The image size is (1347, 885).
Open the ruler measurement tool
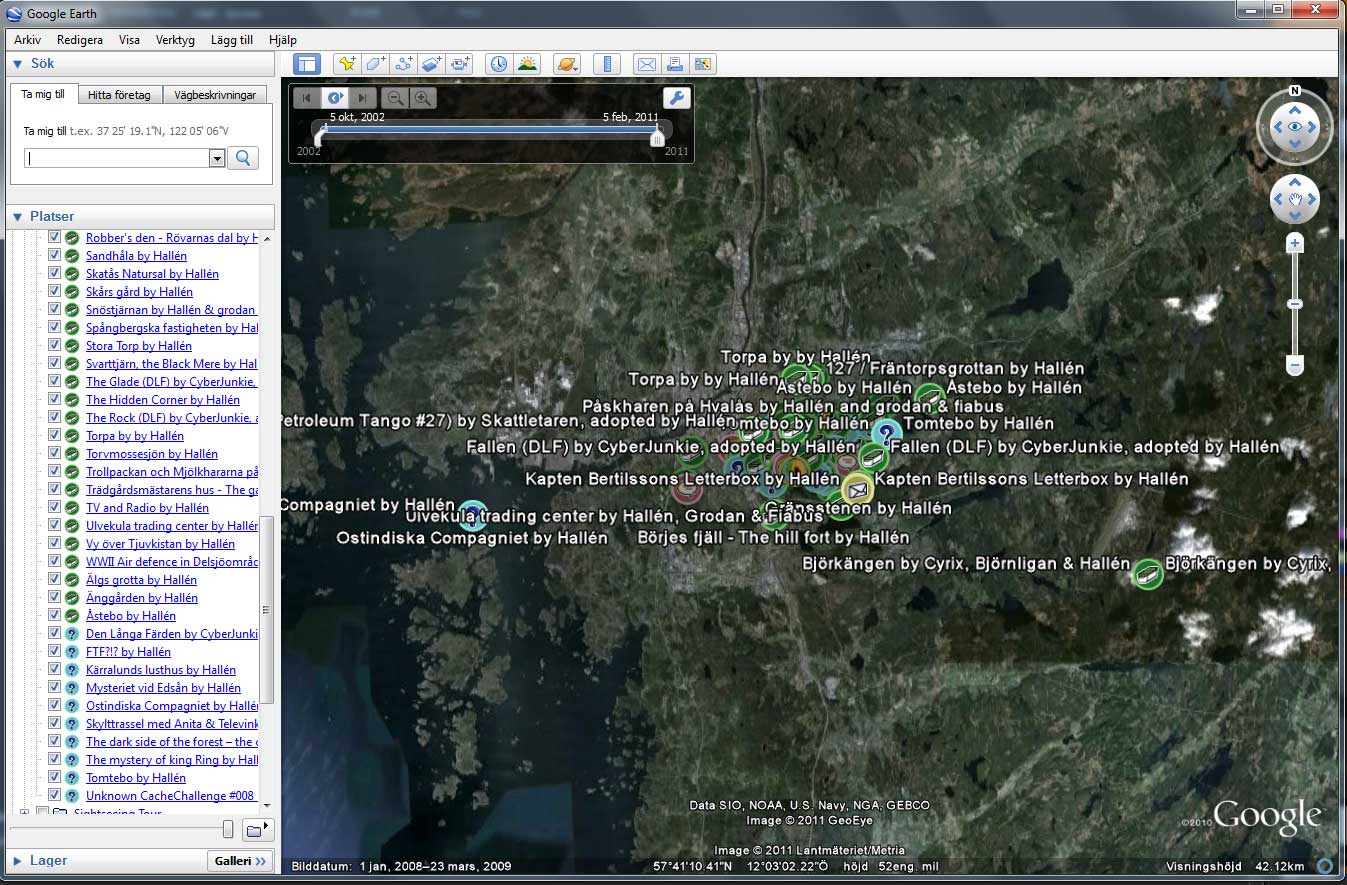point(606,64)
